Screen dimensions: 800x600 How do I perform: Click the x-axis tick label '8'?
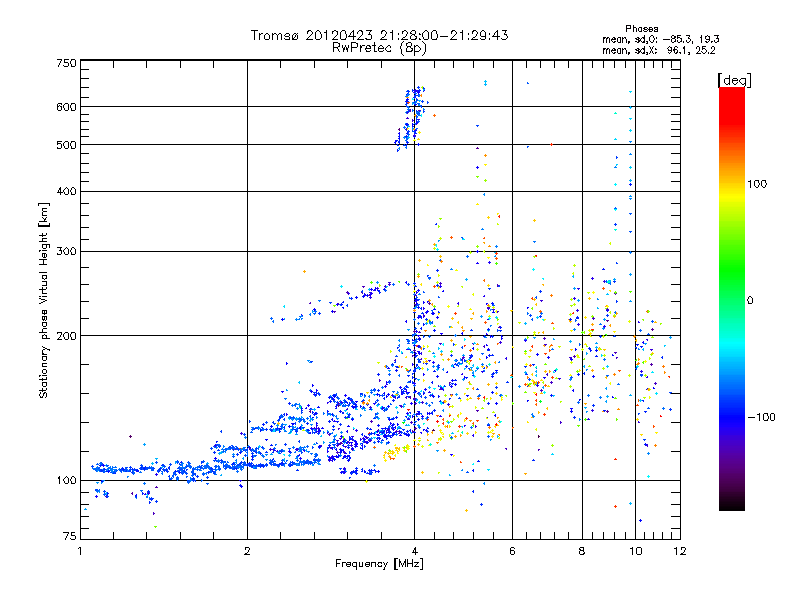point(582,551)
